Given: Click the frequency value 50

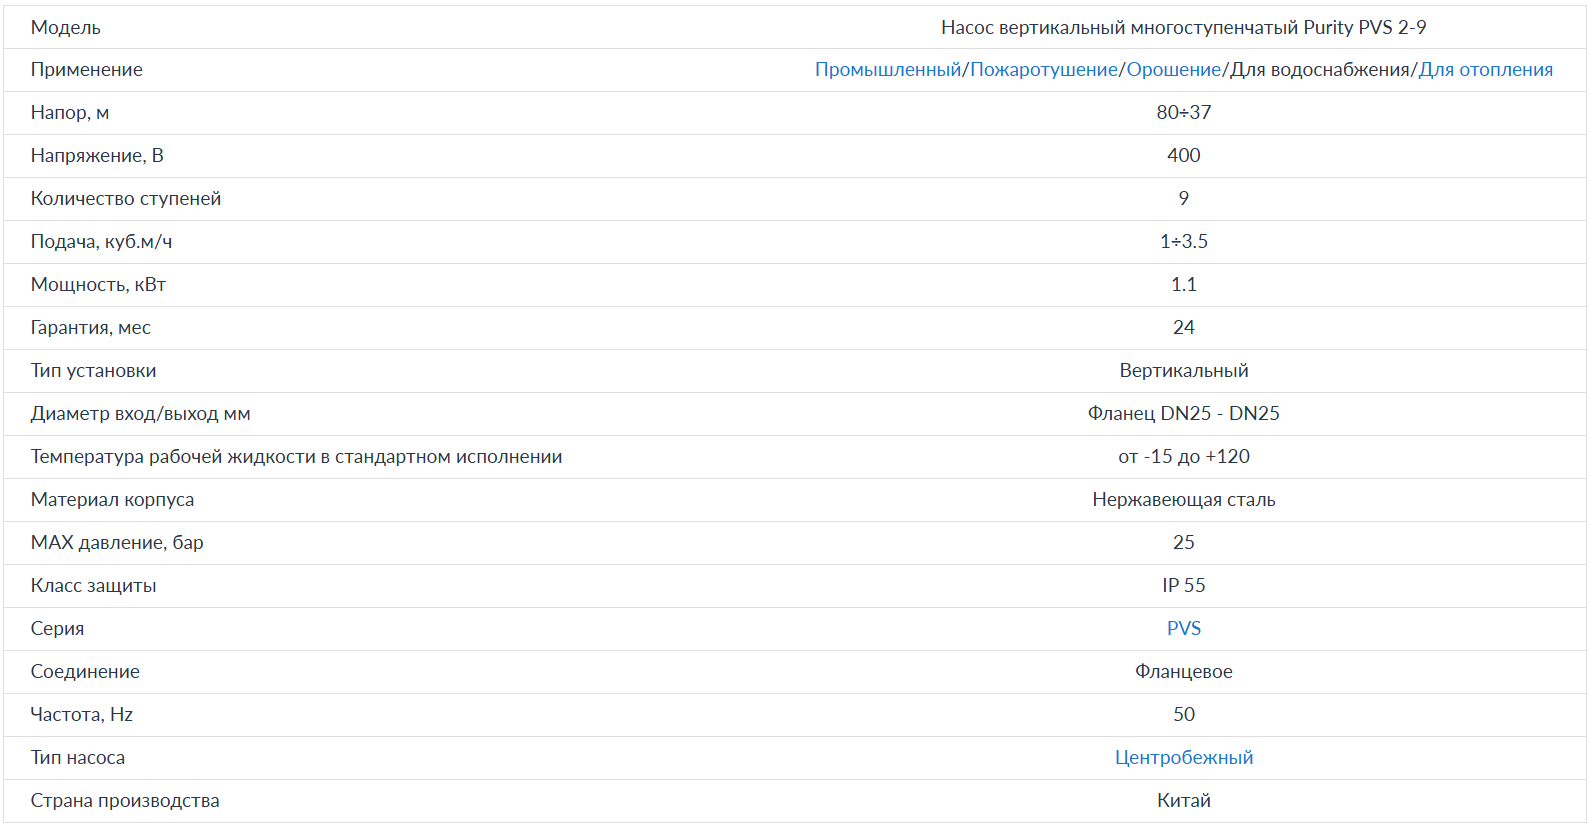Looking at the screenshot, I should pos(1184,715).
